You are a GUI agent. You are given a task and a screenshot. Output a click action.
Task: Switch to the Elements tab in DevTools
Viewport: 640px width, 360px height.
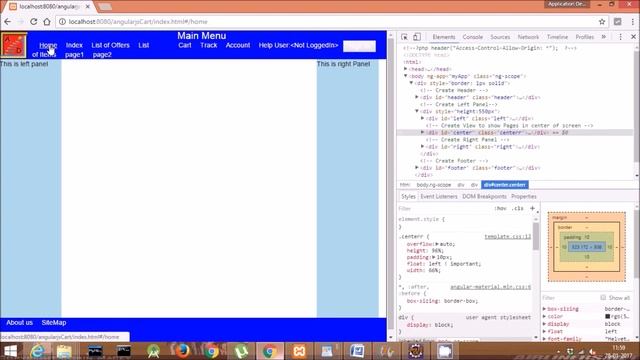click(444, 37)
